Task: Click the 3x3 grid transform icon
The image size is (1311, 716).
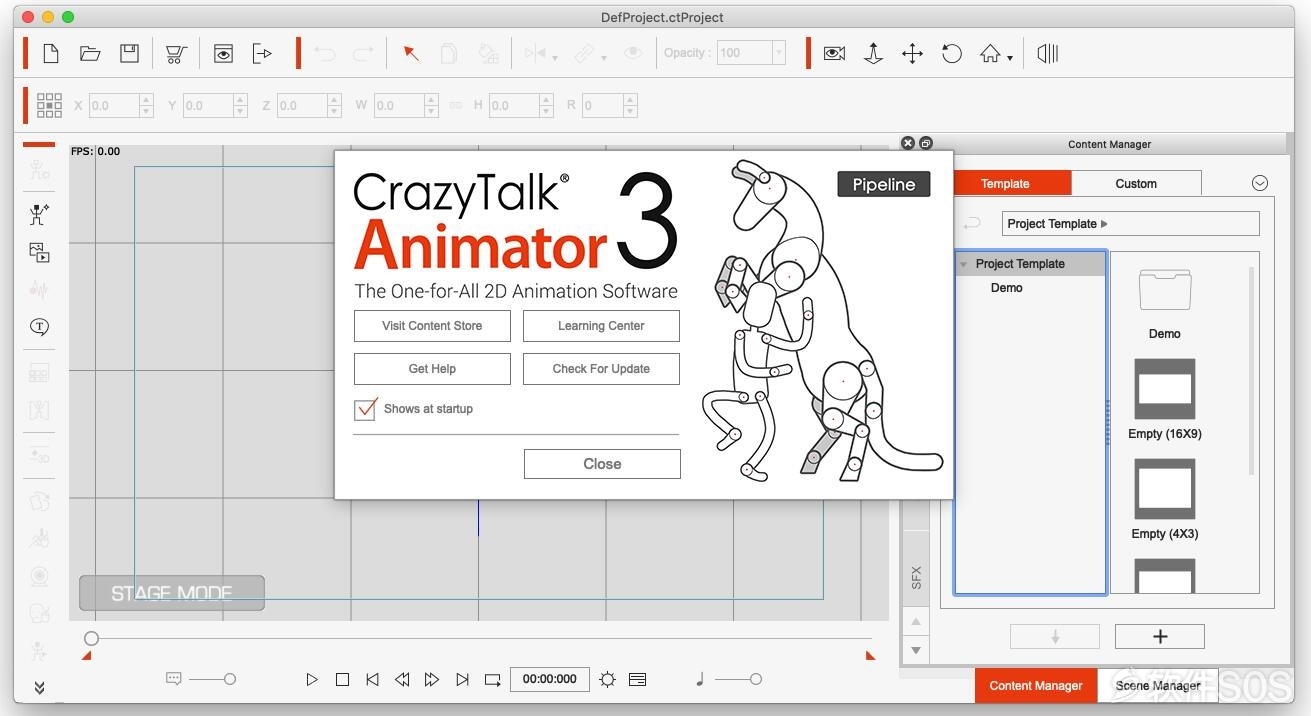Action: pyautogui.click(x=49, y=105)
